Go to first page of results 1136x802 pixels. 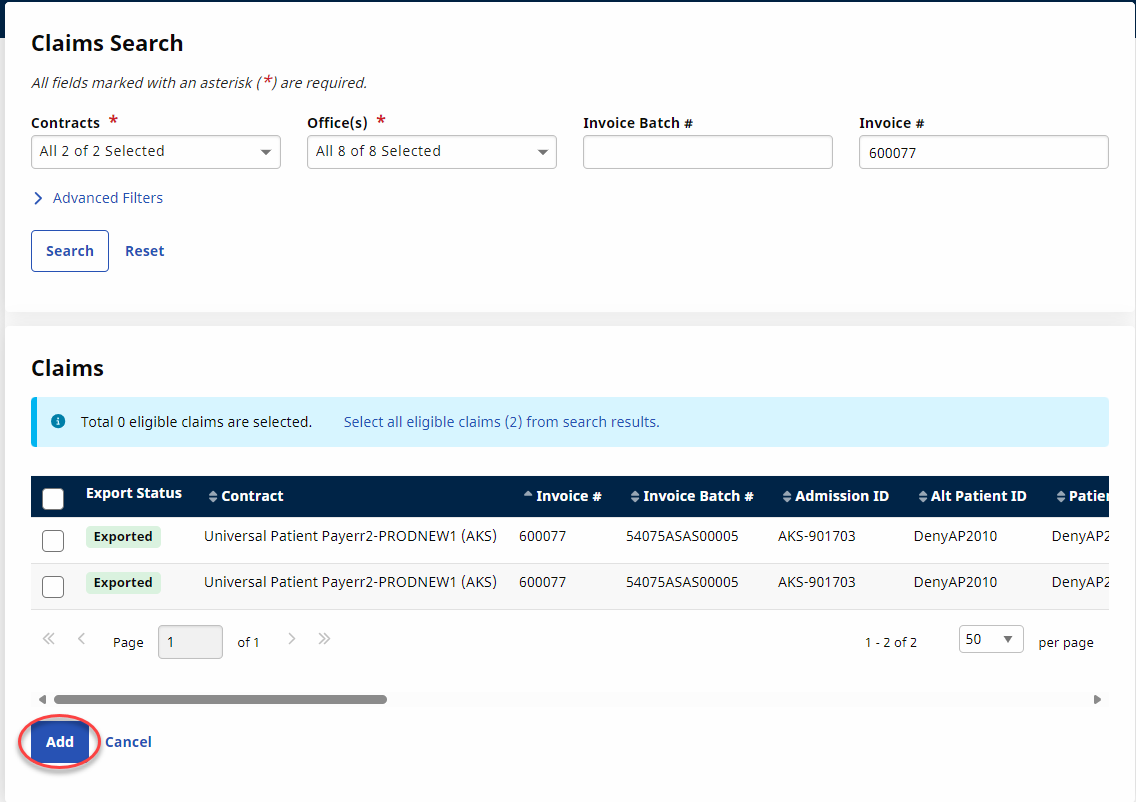coord(48,639)
